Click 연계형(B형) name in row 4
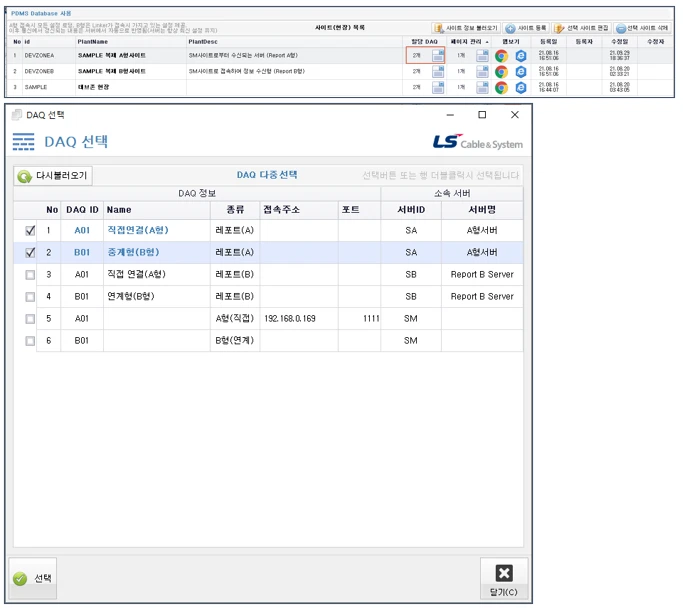Viewport: 683px width, 613px height. [x=131, y=297]
